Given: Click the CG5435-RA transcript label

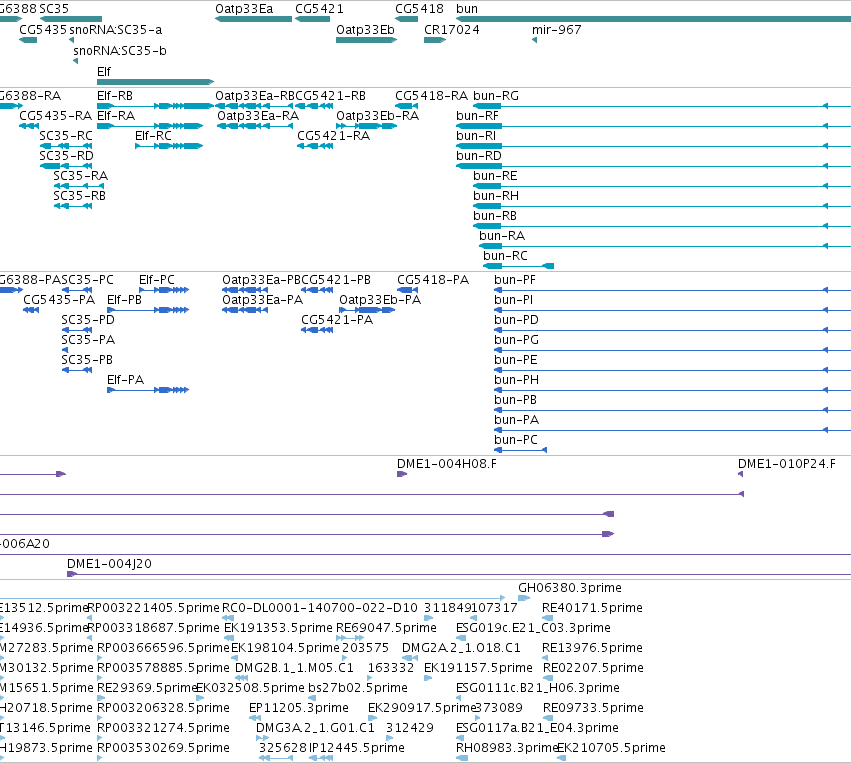Looking at the screenshot, I should (x=55, y=116).
